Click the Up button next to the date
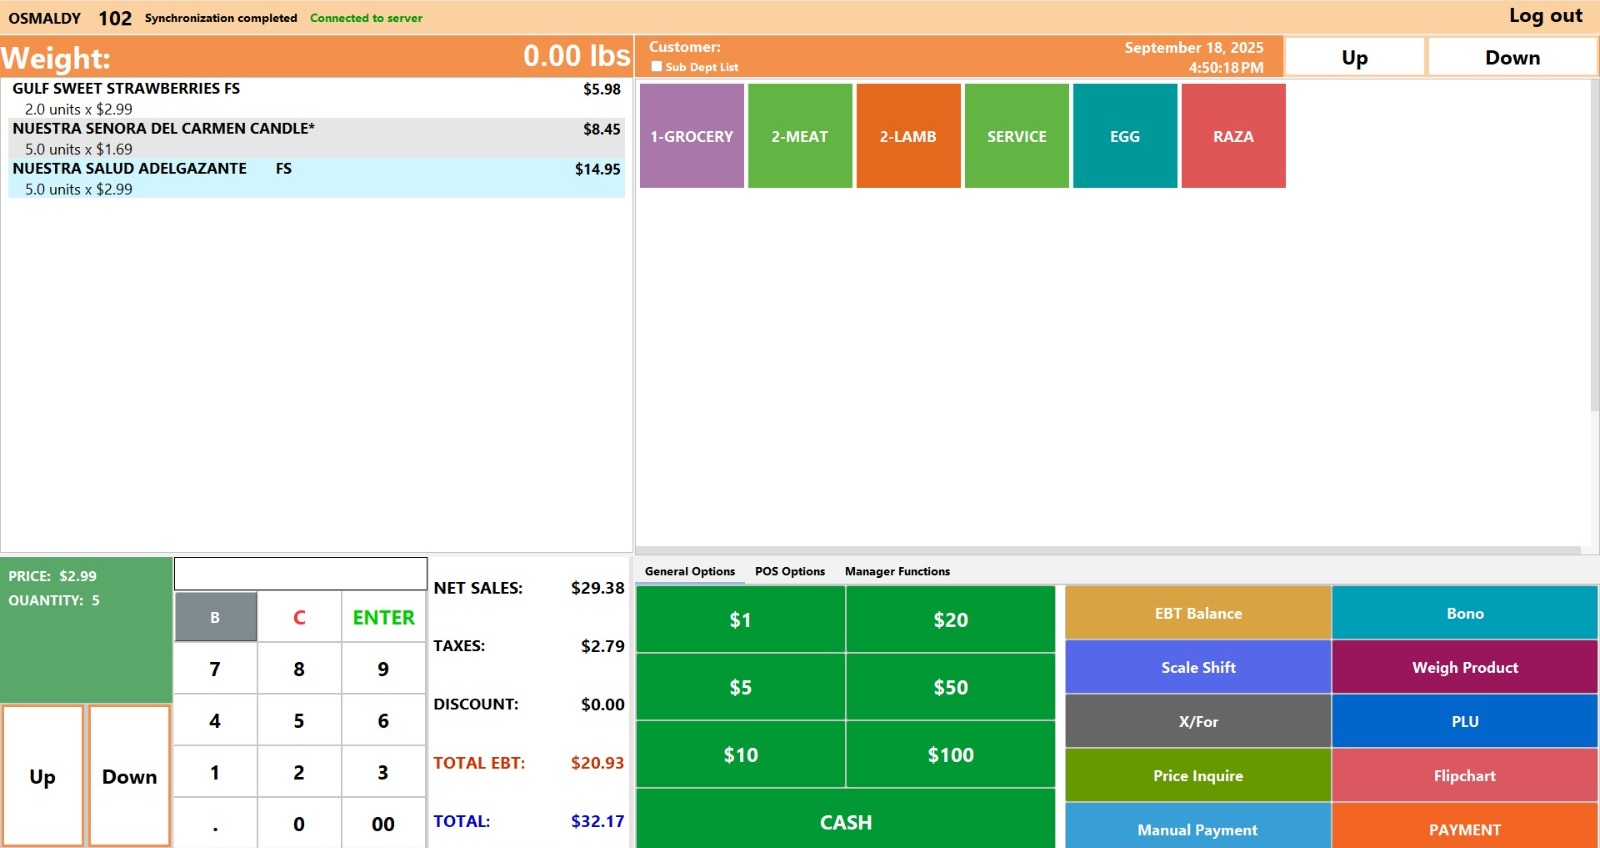This screenshot has width=1600, height=848. pos(1354,57)
